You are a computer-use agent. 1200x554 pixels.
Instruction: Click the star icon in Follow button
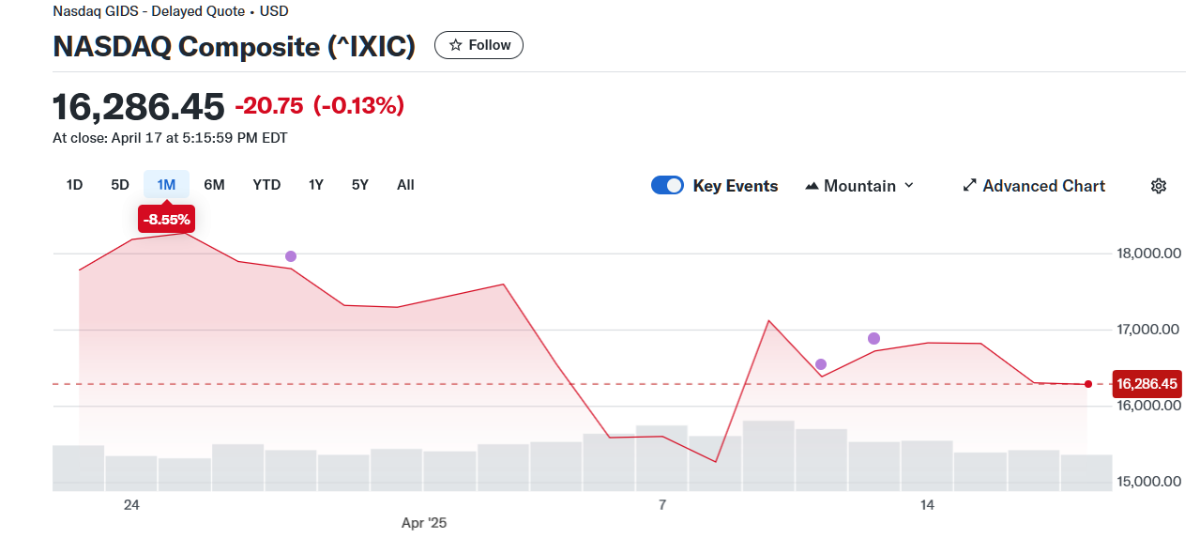point(456,45)
